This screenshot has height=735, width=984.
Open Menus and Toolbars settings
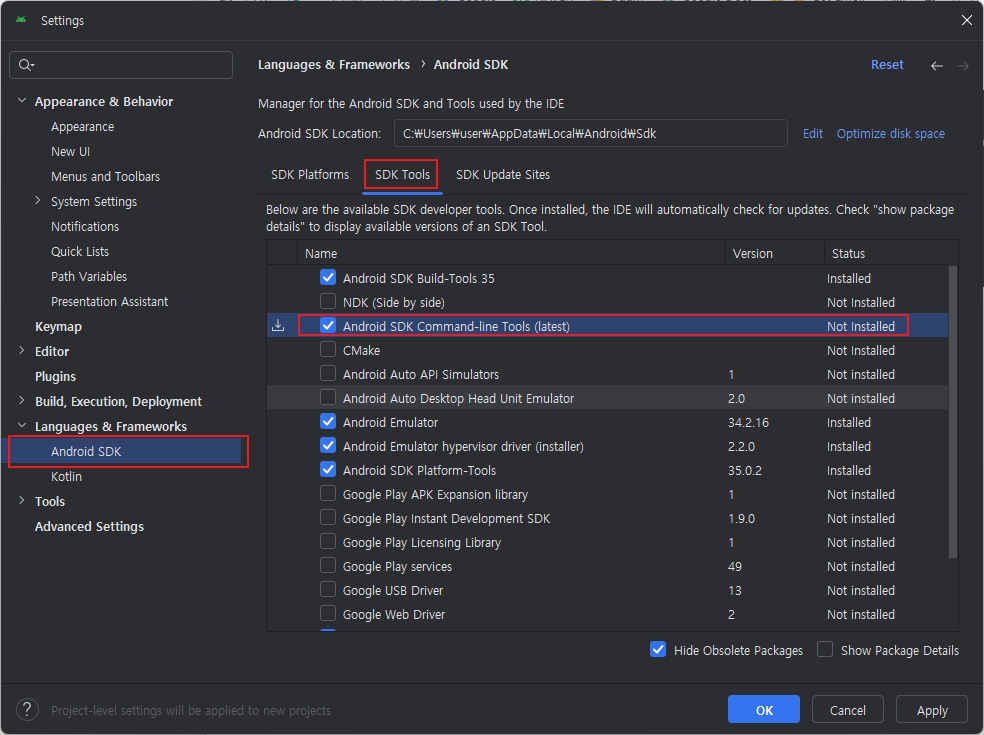105,176
